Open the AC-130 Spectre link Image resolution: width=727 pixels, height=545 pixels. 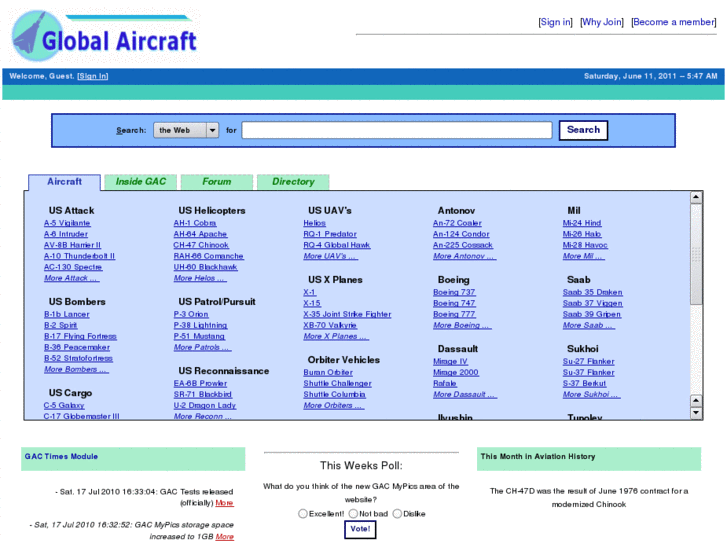73,267
